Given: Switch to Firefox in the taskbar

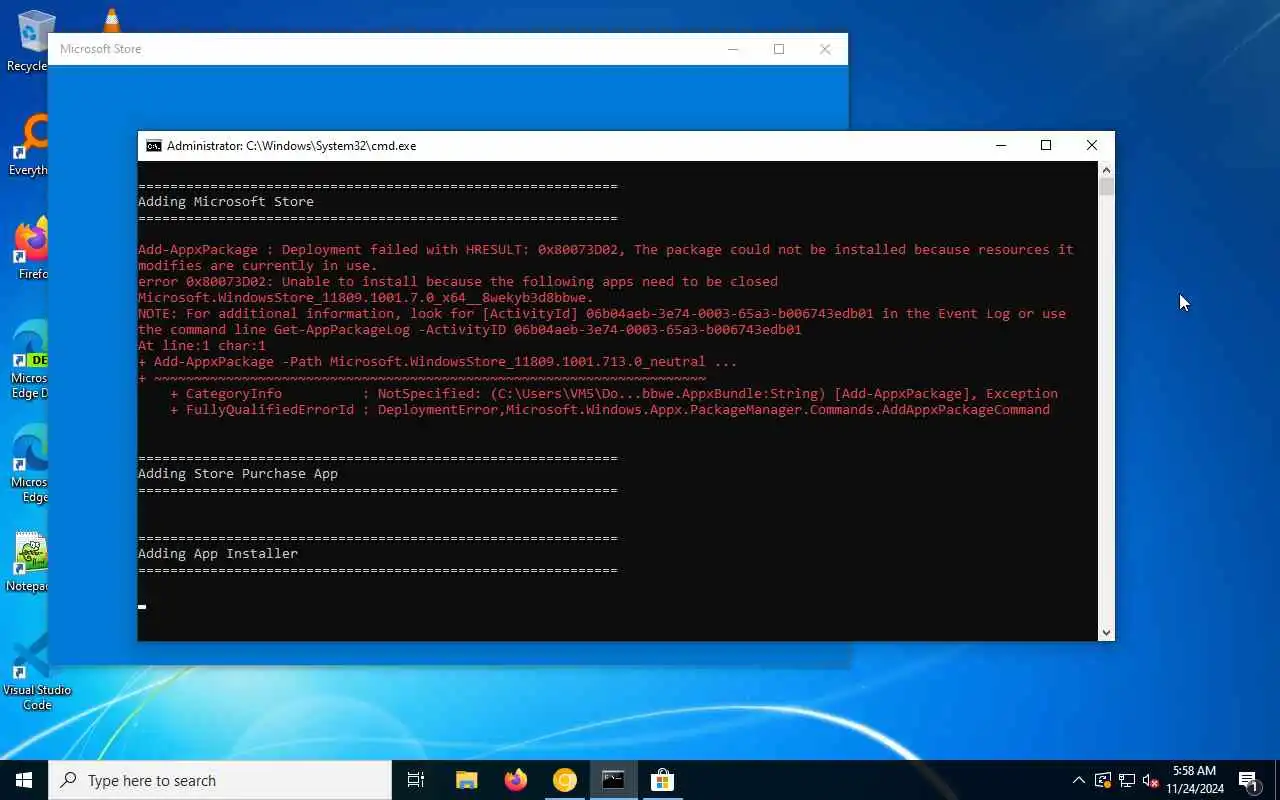Looking at the screenshot, I should click(x=515, y=780).
